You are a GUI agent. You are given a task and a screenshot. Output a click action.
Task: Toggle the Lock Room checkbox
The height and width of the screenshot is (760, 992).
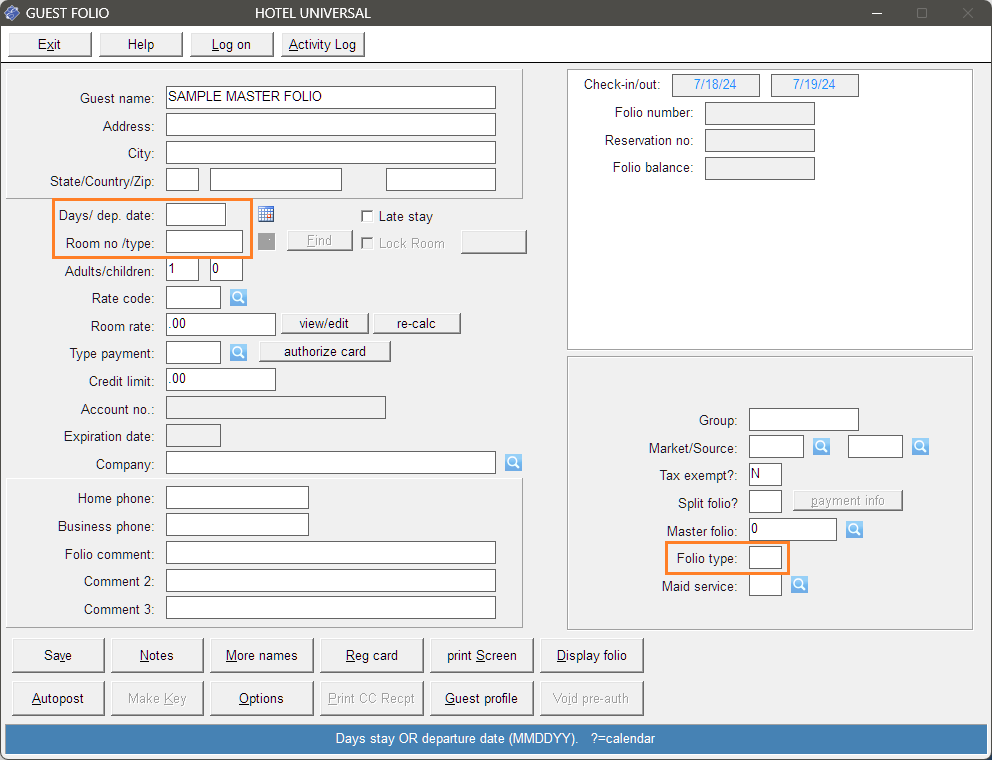(x=367, y=244)
